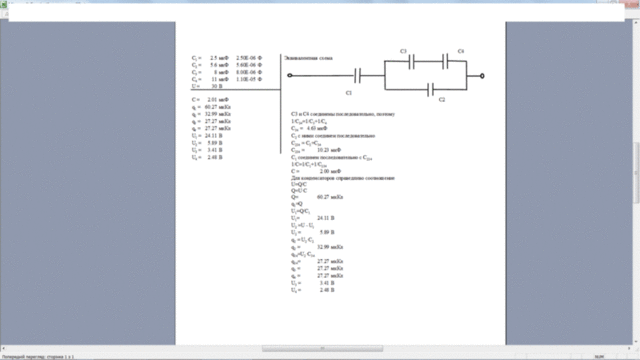Click the vertical scrollbar up arrow
The width and height of the screenshot is (640, 360).
click(x=636, y=22)
